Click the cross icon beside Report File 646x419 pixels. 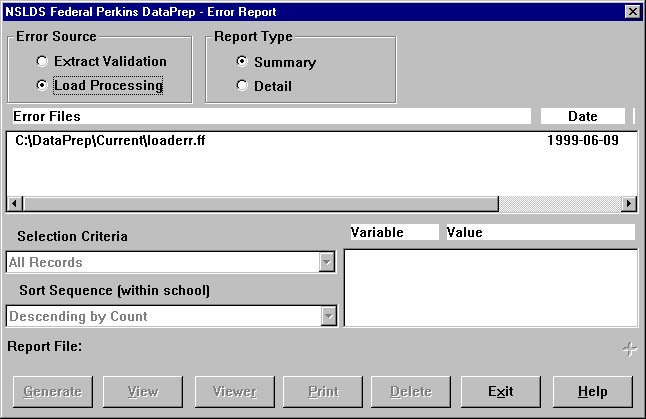630,349
